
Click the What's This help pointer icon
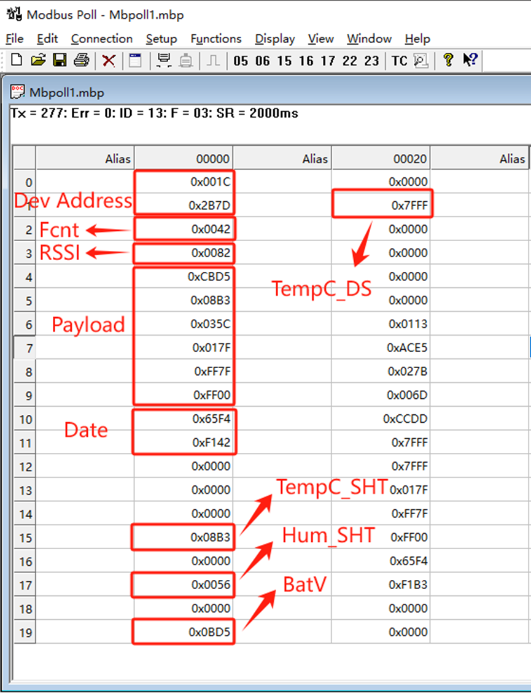469,60
